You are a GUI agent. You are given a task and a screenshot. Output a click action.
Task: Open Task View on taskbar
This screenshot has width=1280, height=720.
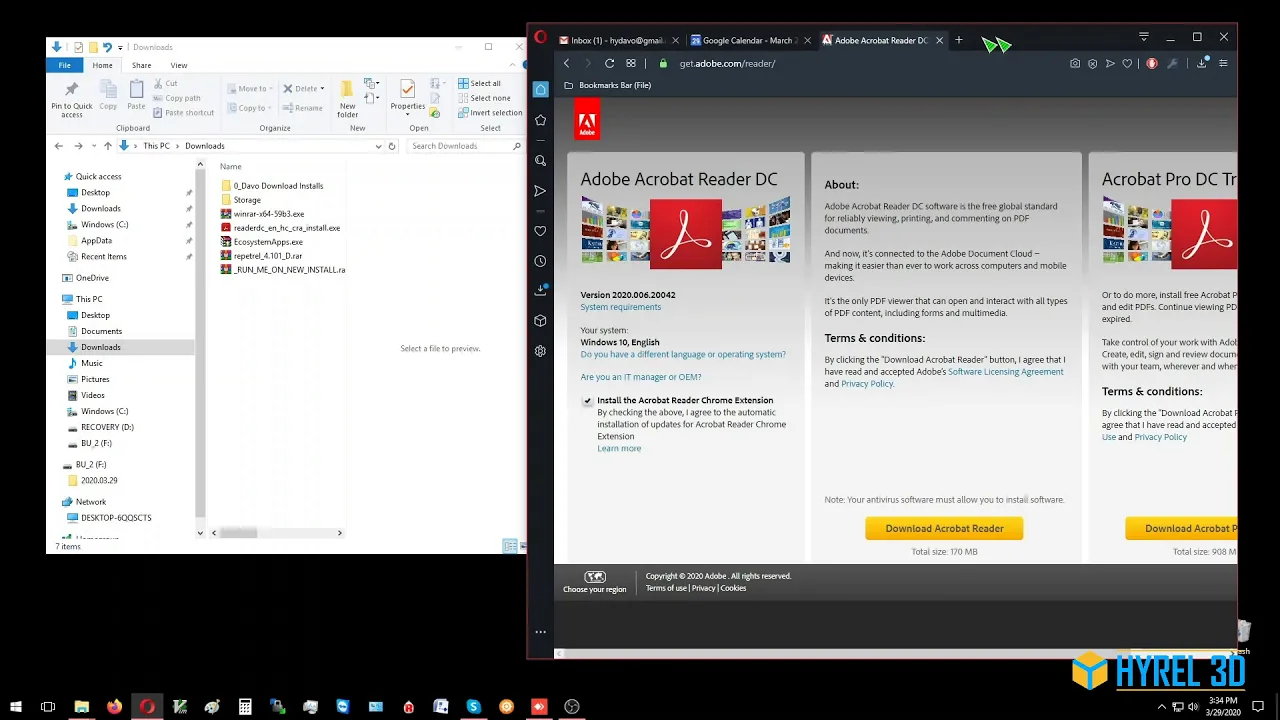pos(48,707)
